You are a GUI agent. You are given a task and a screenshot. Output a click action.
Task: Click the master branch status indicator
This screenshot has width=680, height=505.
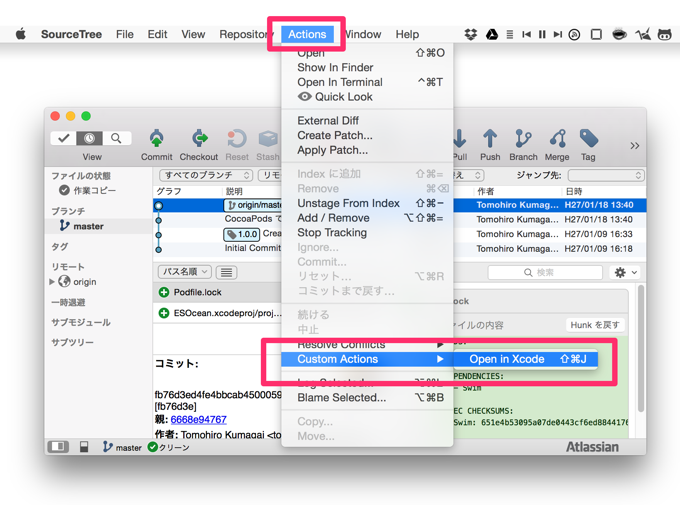tap(122, 447)
